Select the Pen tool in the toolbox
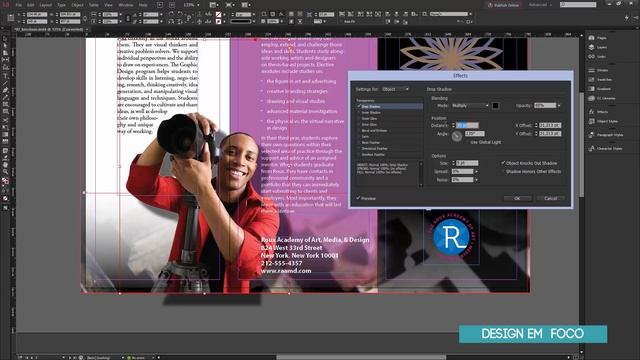 [x=5, y=90]
